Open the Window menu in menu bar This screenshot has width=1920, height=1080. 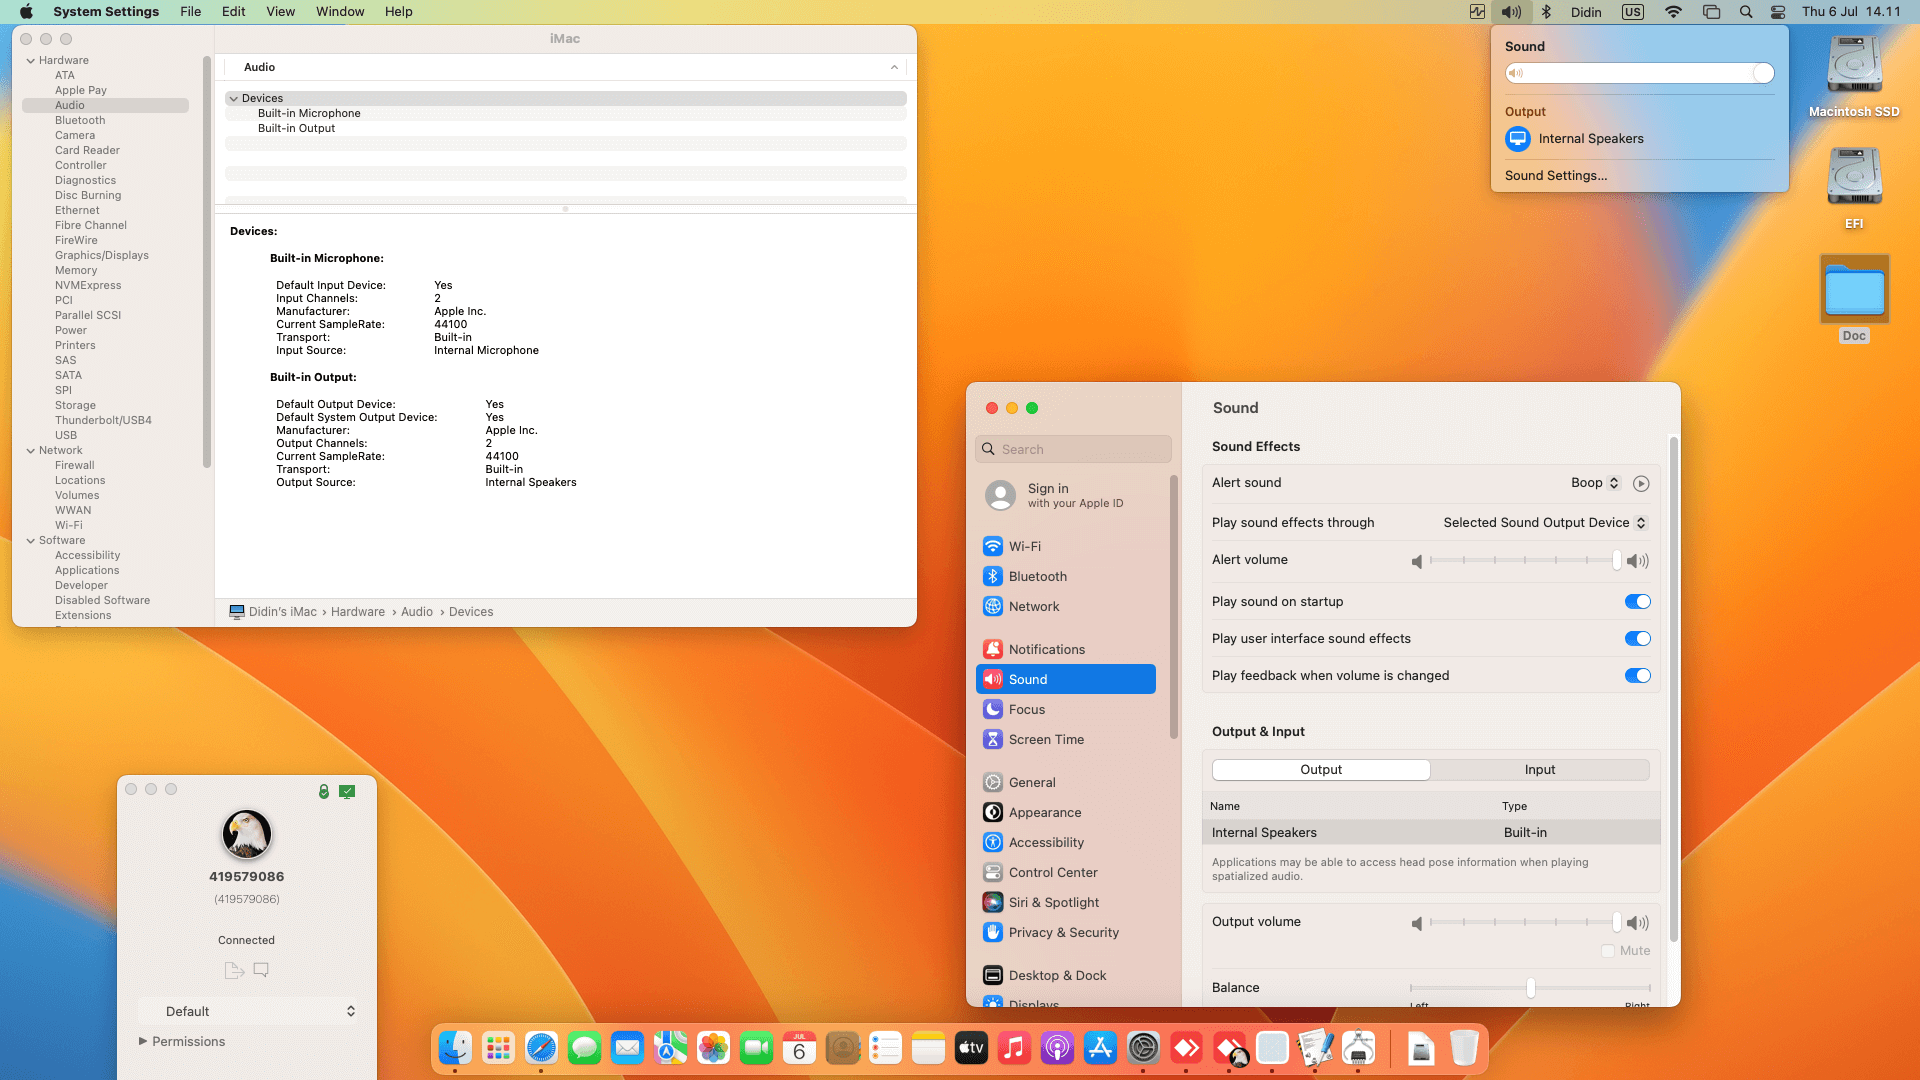coord(340,11)
